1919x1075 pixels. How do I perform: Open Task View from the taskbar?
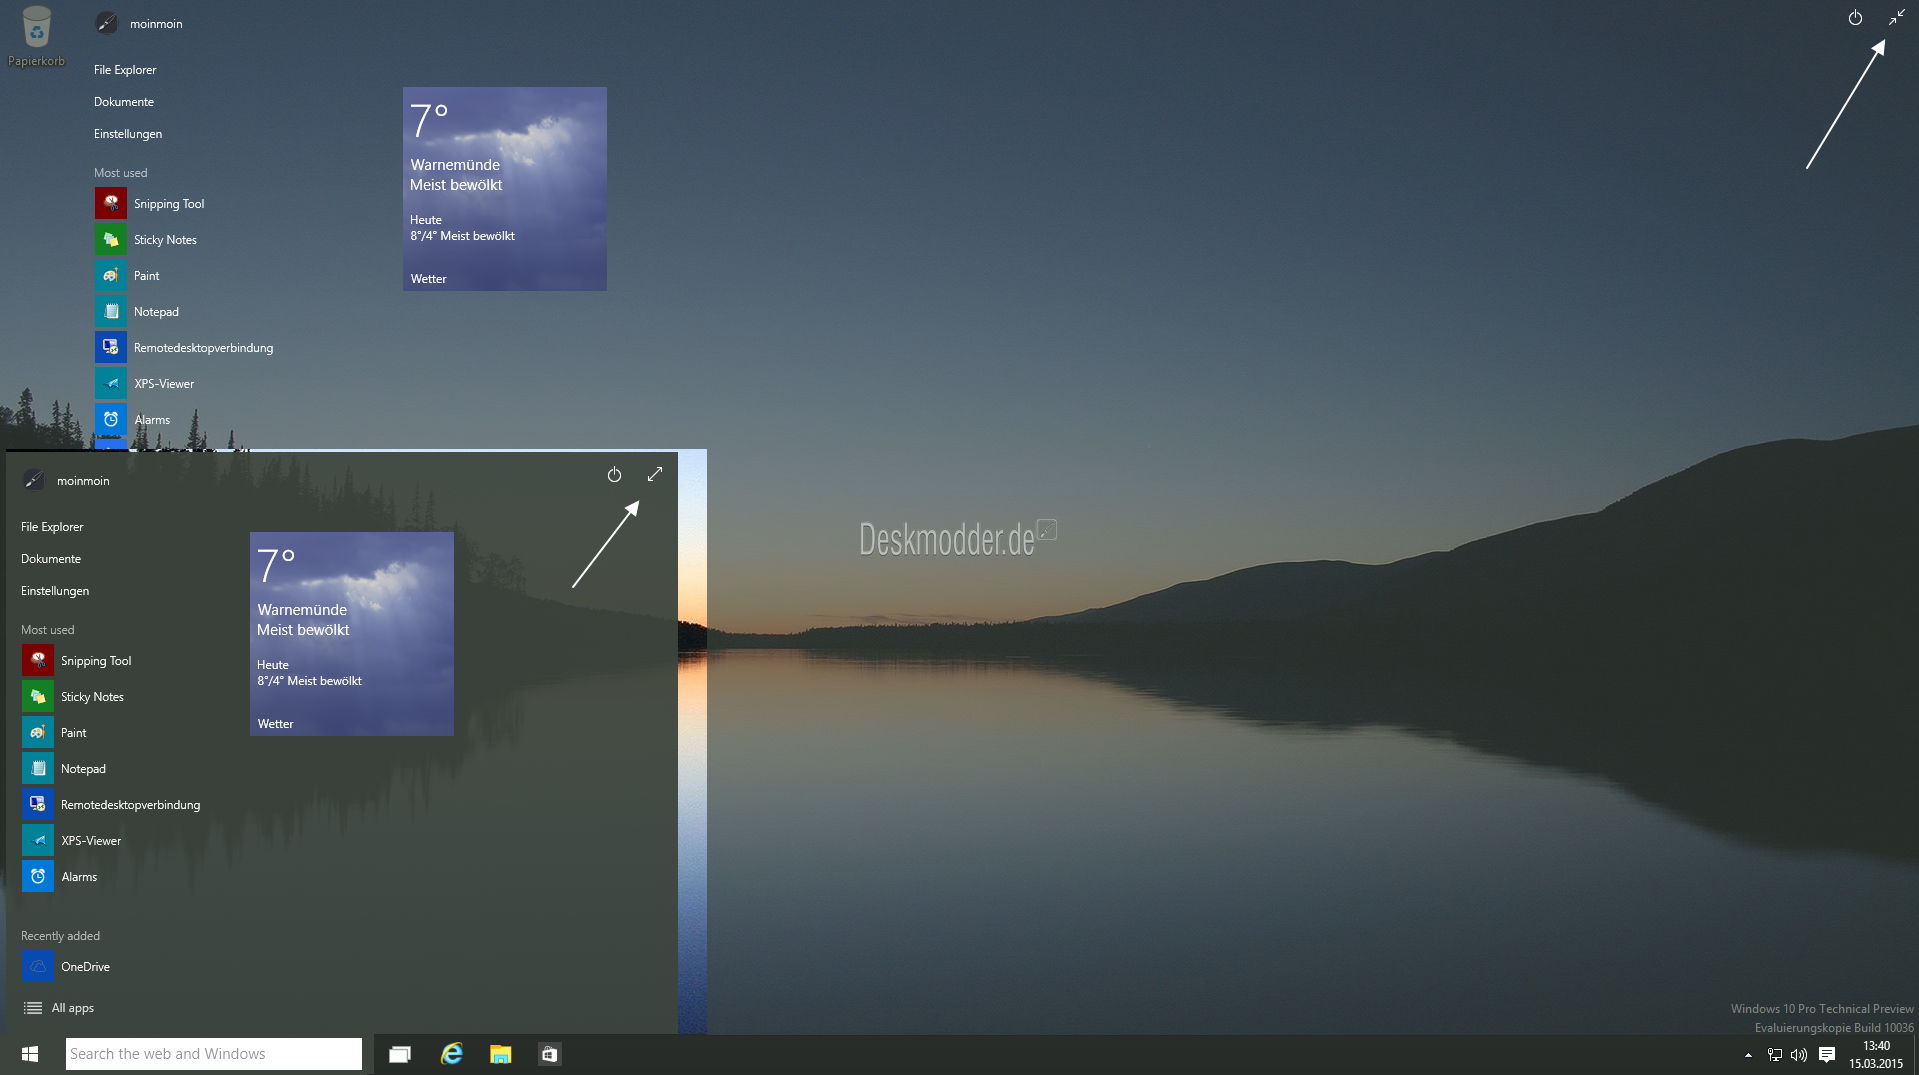pos(400,1054)
